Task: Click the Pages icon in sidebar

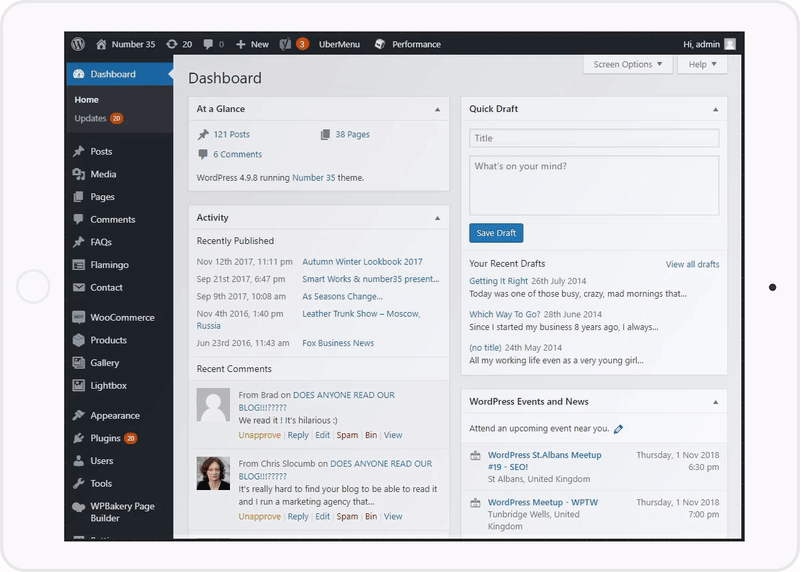Action: click(x=79, y=196)
